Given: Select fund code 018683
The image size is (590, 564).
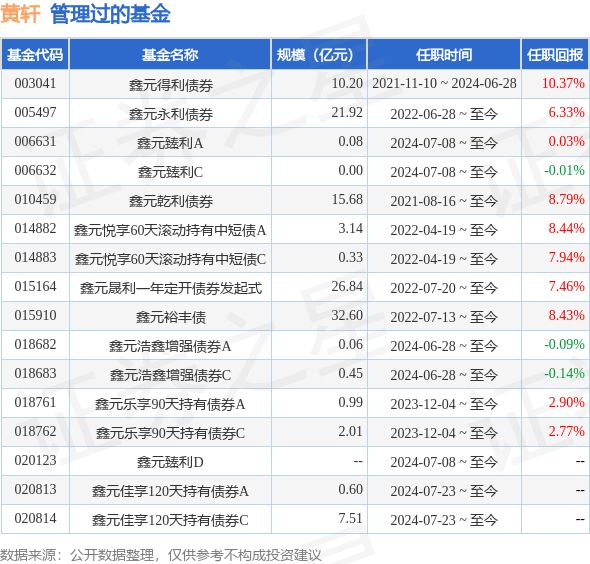Looking at the screenshot, I should click(x=35, y=373).
